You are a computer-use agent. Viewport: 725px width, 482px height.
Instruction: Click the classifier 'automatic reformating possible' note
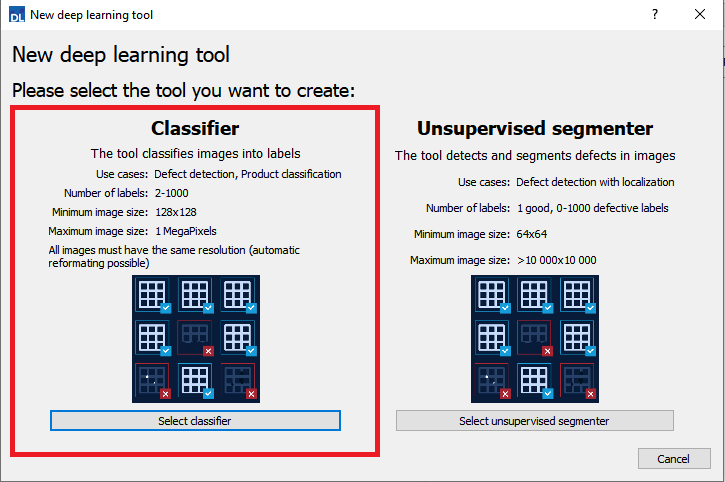[x=174, y=256]
